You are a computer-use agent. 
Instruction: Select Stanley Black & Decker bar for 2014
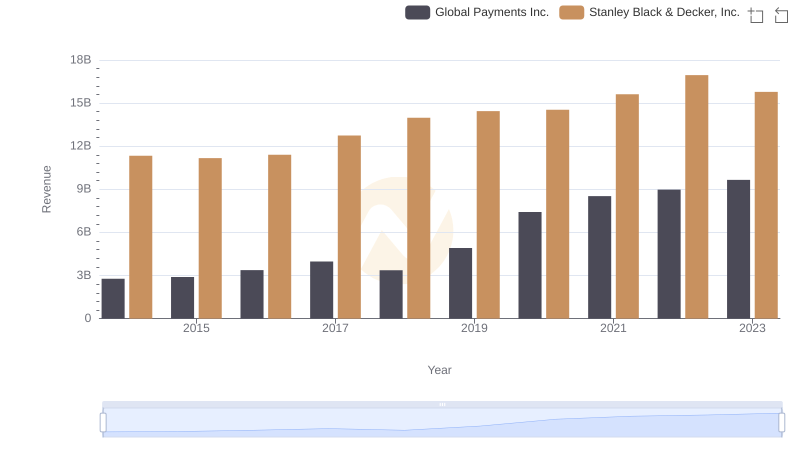141,237
